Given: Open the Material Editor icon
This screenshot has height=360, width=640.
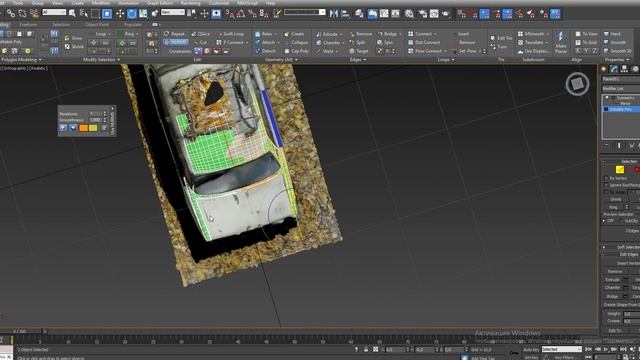Looking at the screenshot, I should [409, 14].
